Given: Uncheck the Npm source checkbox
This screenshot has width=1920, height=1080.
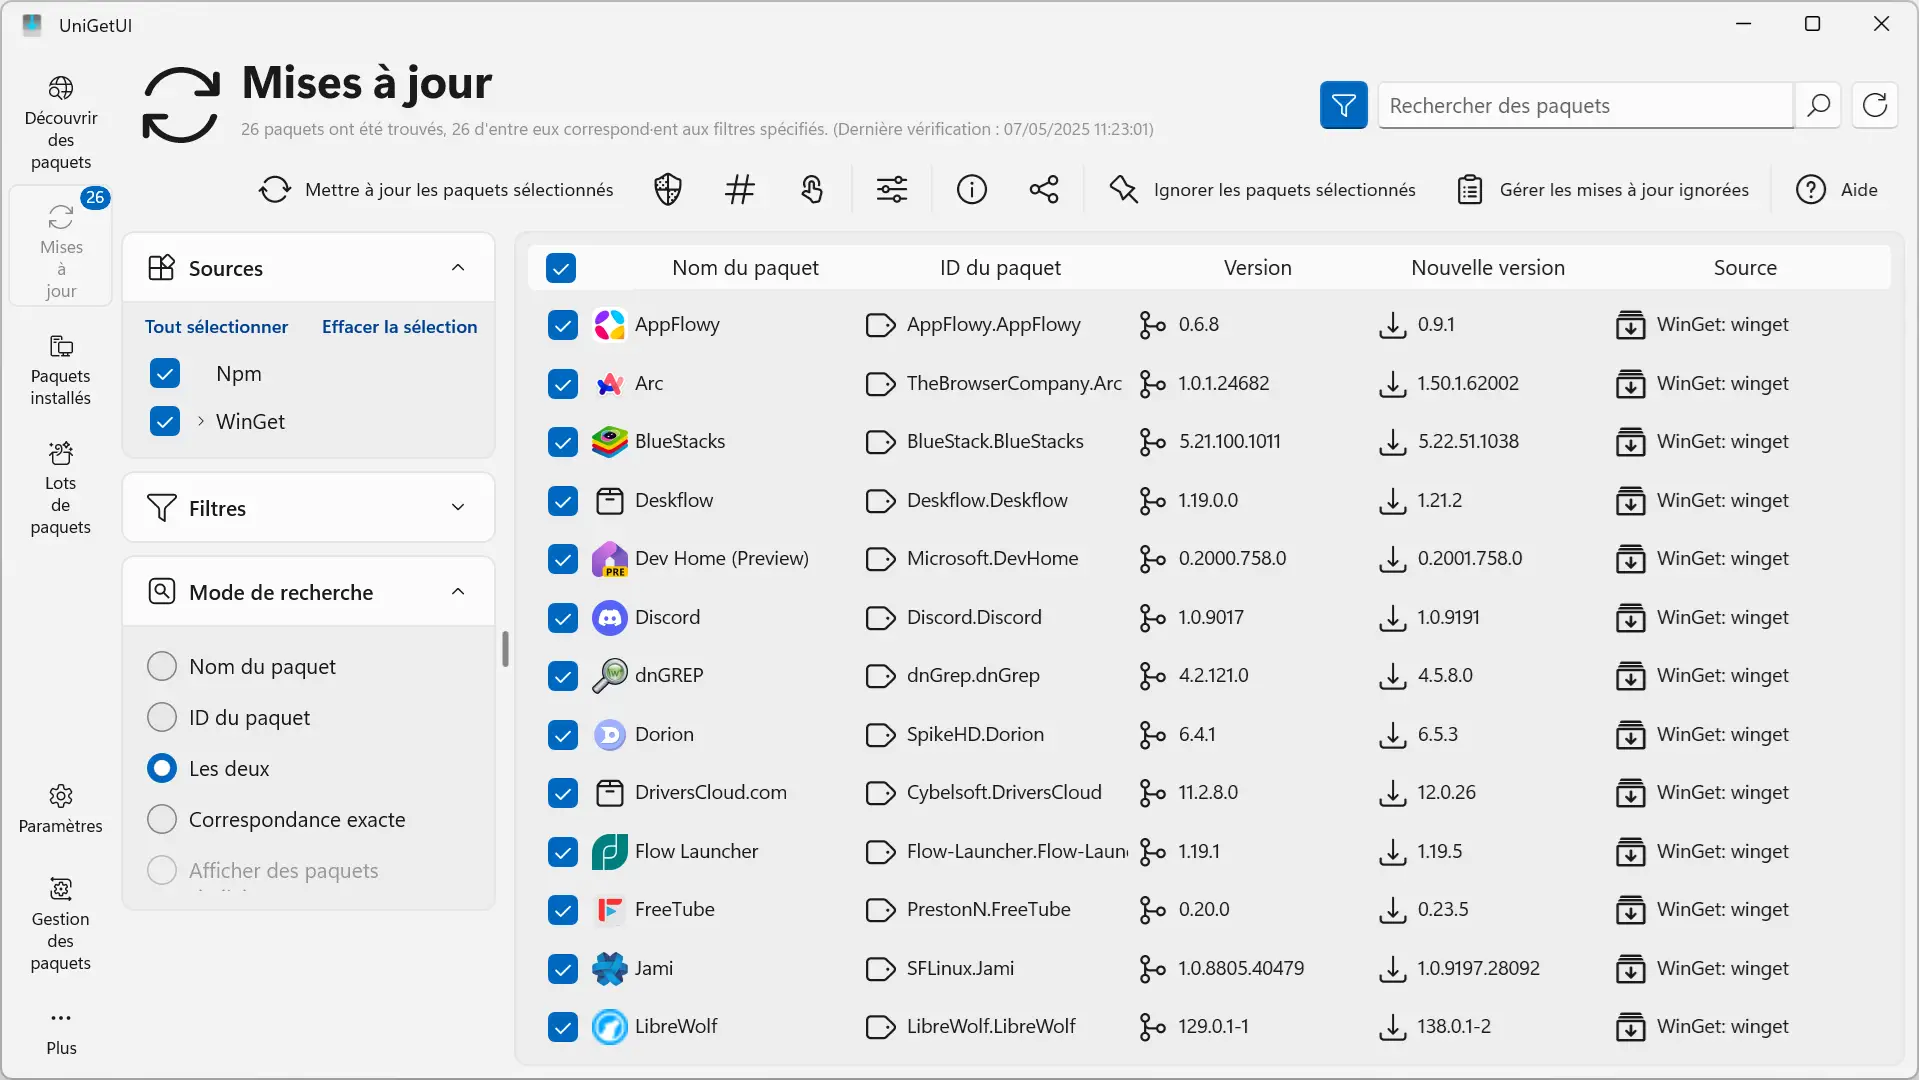Looking at the screenshot, I should click(x=165, y=373).
